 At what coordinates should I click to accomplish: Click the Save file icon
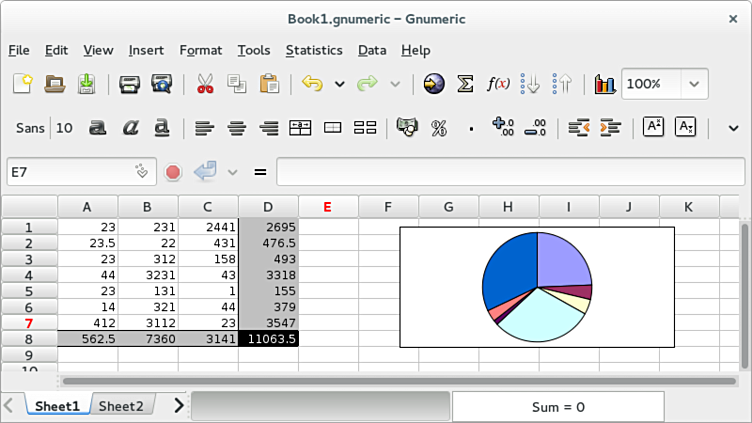[x=87, y=84]
